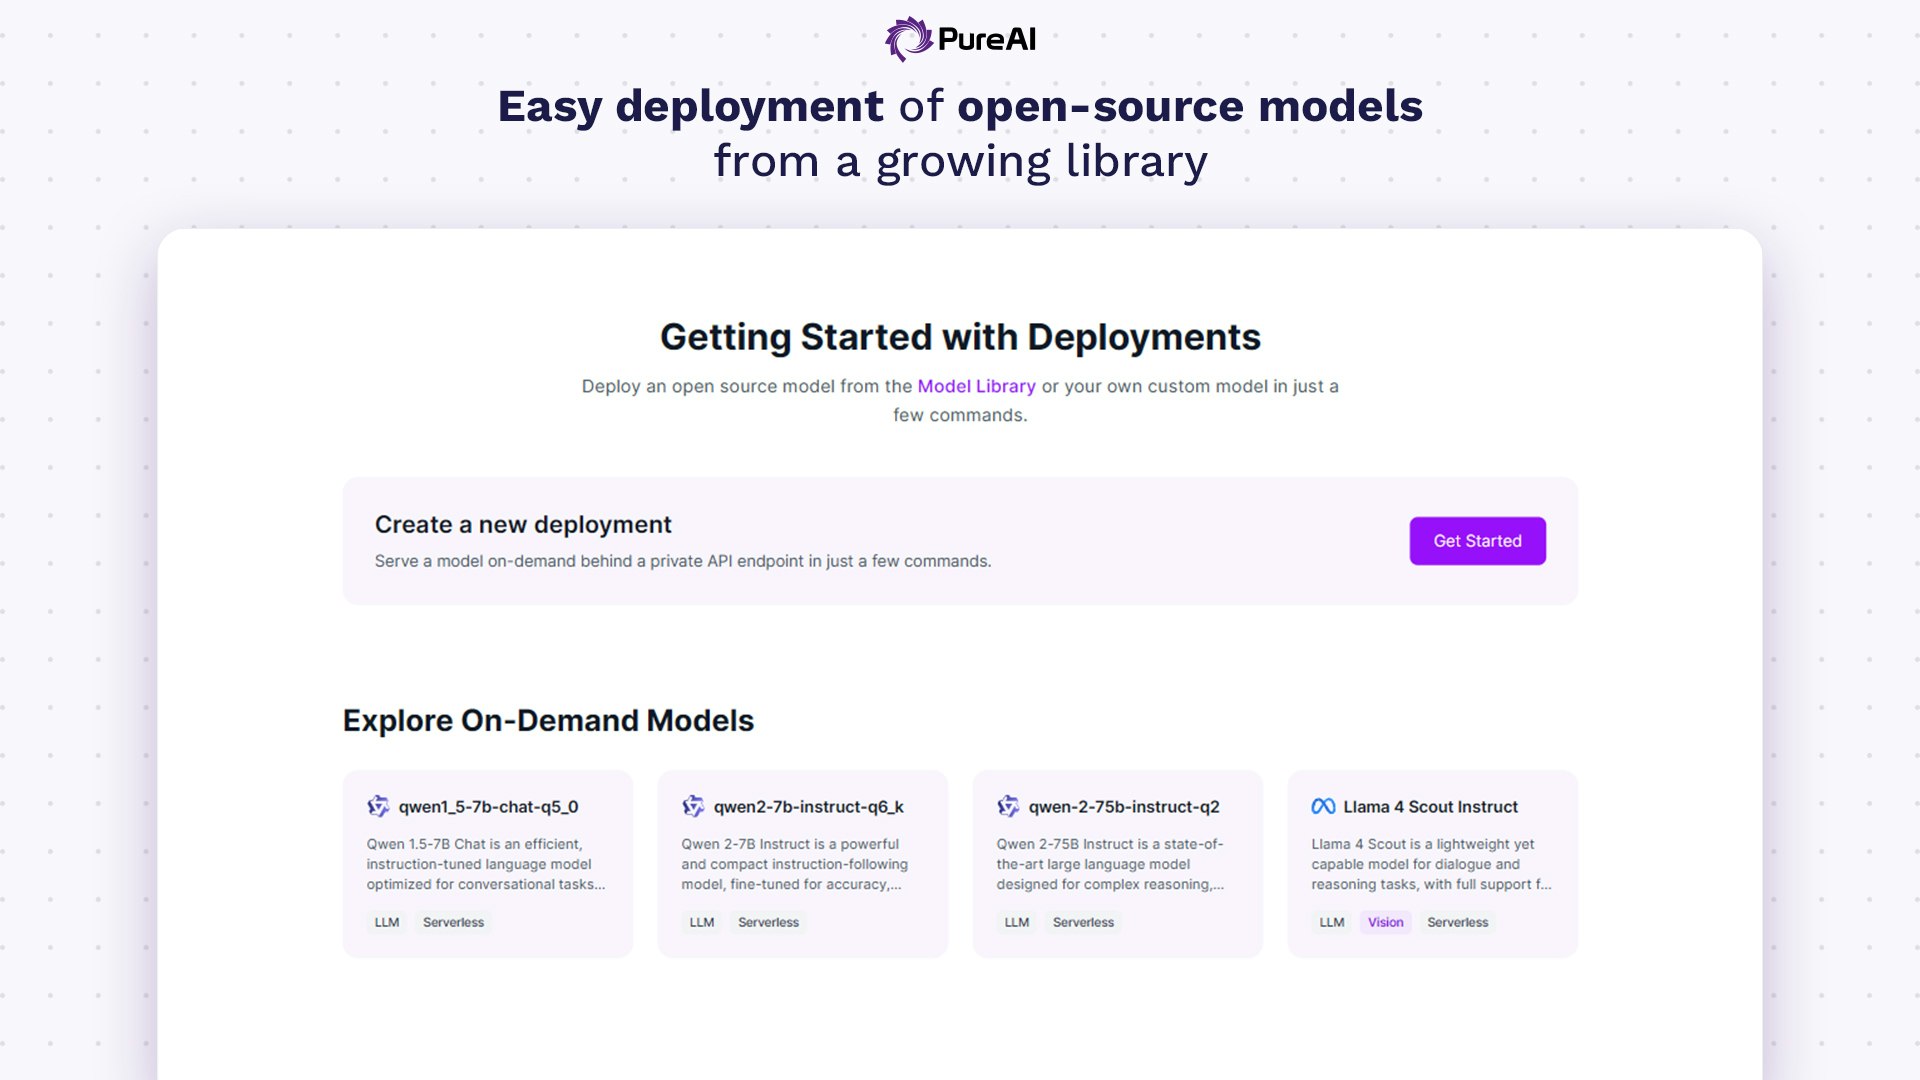Click the PureAI wordmark text

point(987,39)
